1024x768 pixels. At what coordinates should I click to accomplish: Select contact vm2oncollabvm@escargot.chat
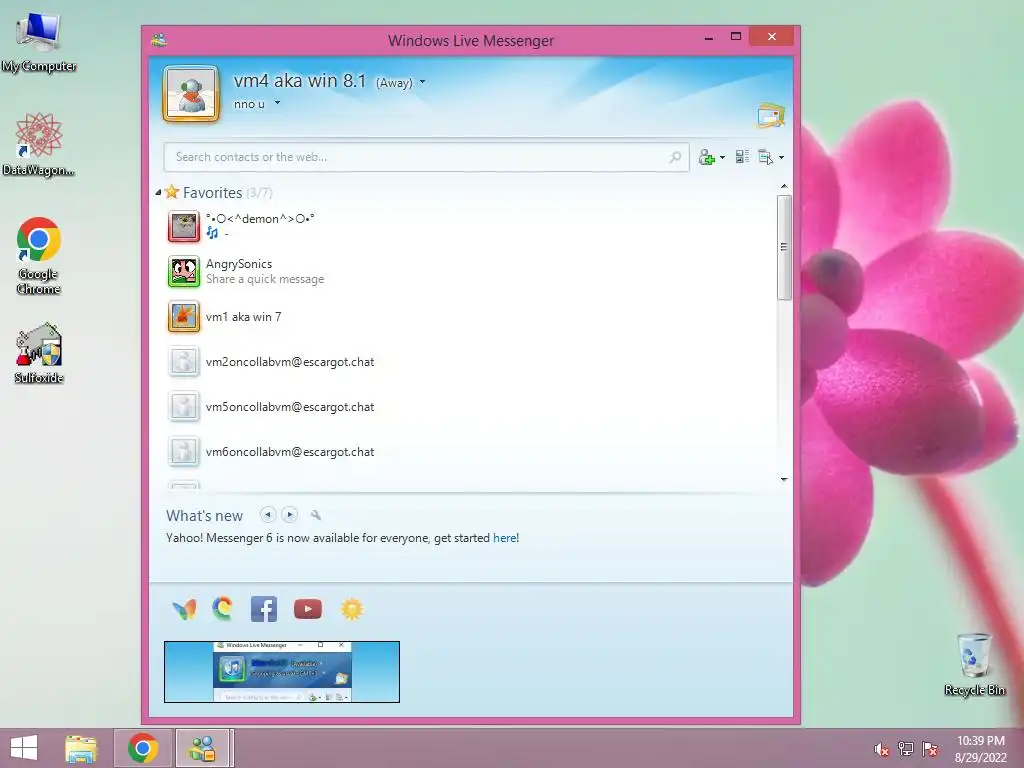click(290, 362)
